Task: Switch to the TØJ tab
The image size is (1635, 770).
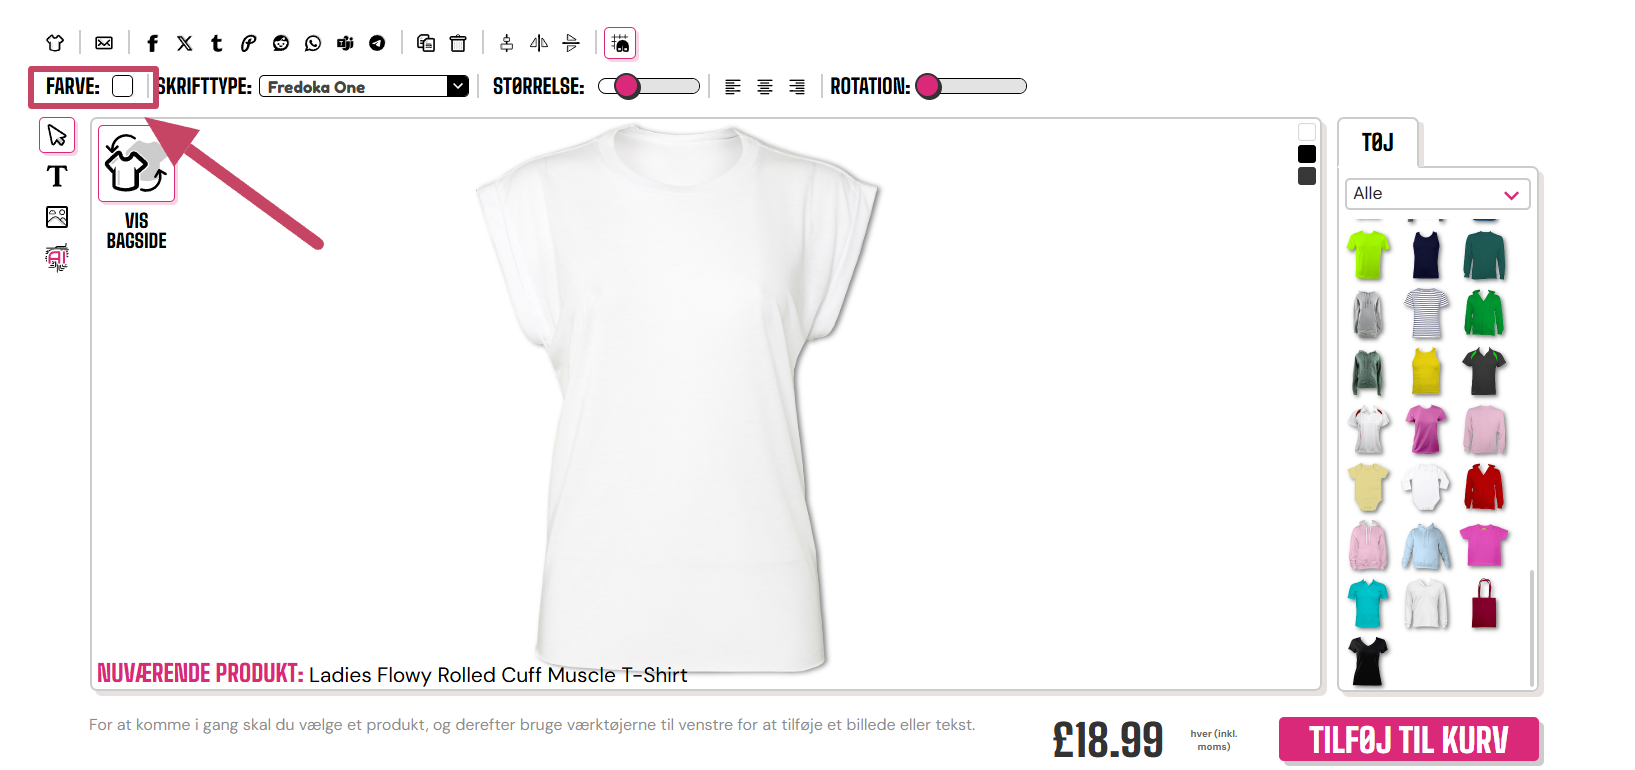Action: pos(1377,143)
